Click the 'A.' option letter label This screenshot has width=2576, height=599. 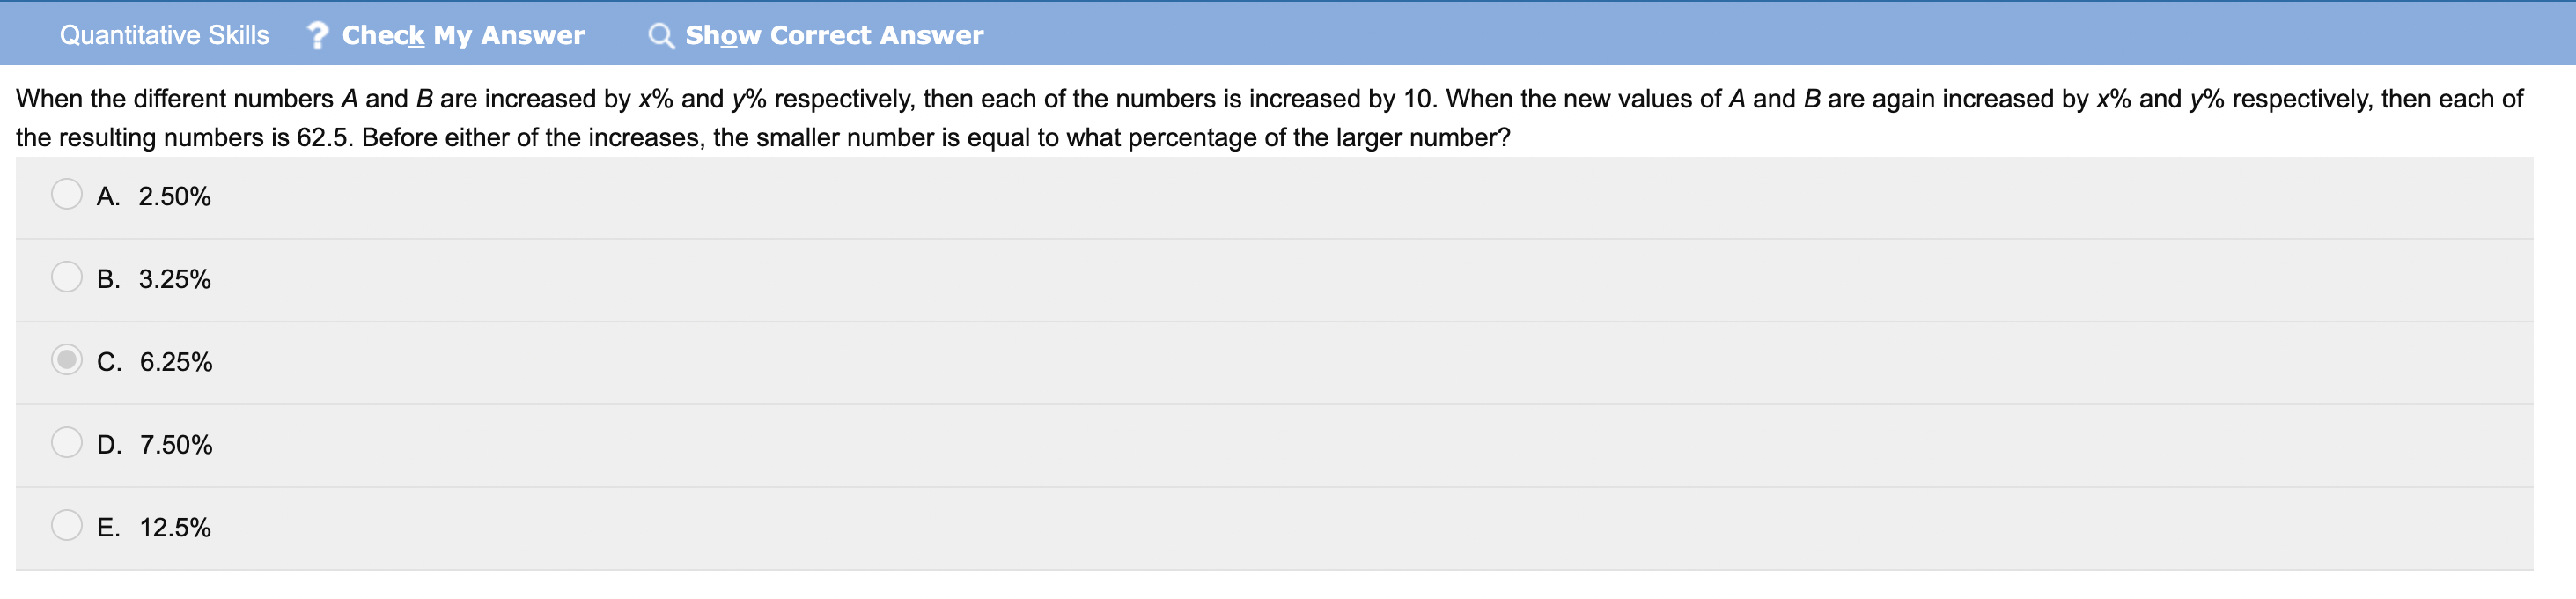click(x=108, y=197)
